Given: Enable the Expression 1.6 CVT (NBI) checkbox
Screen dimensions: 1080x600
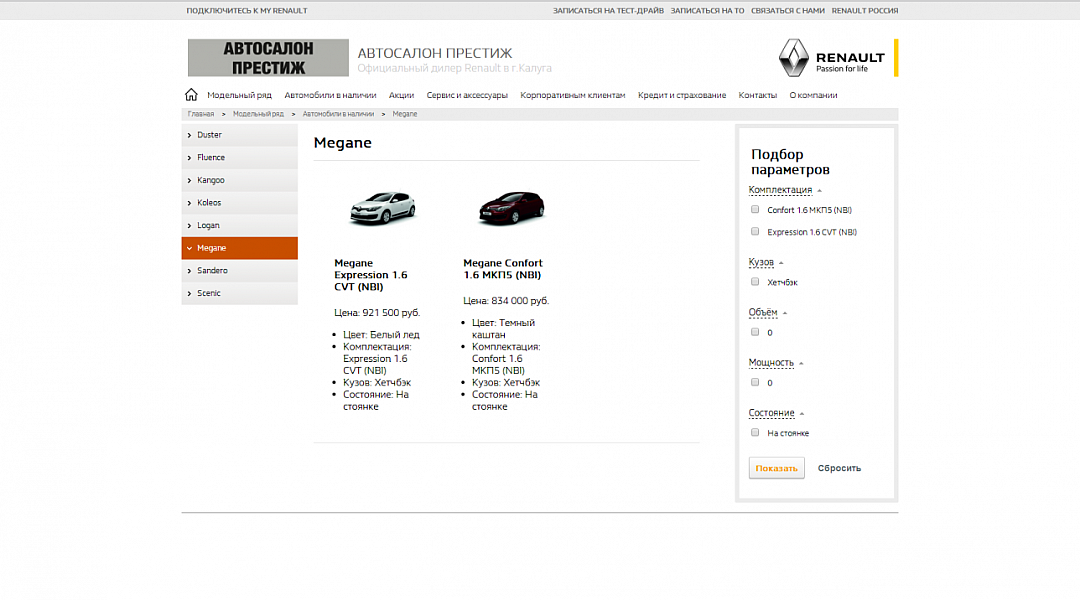Looking at the screenshot, I should pos(755,232).
